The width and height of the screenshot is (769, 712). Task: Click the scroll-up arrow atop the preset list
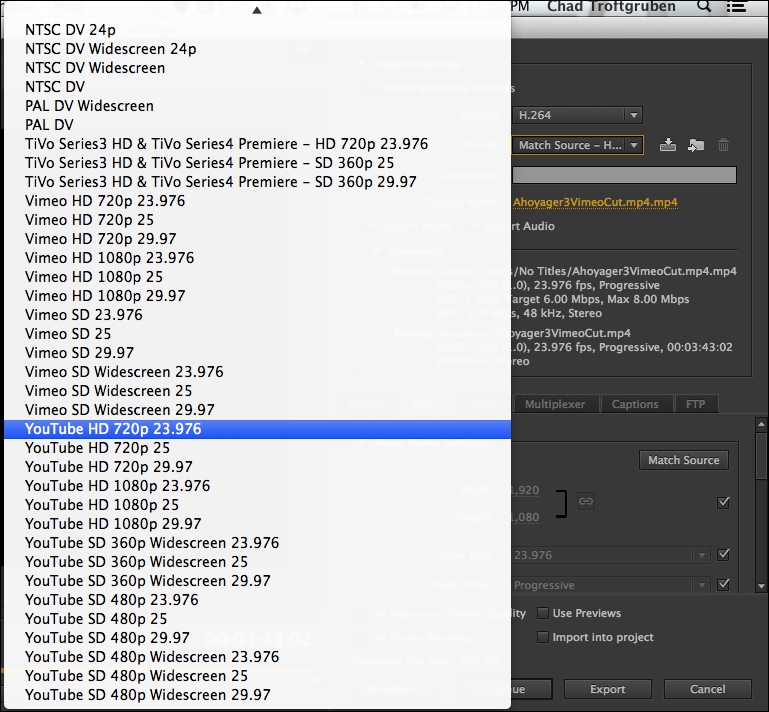click(256, 10)
